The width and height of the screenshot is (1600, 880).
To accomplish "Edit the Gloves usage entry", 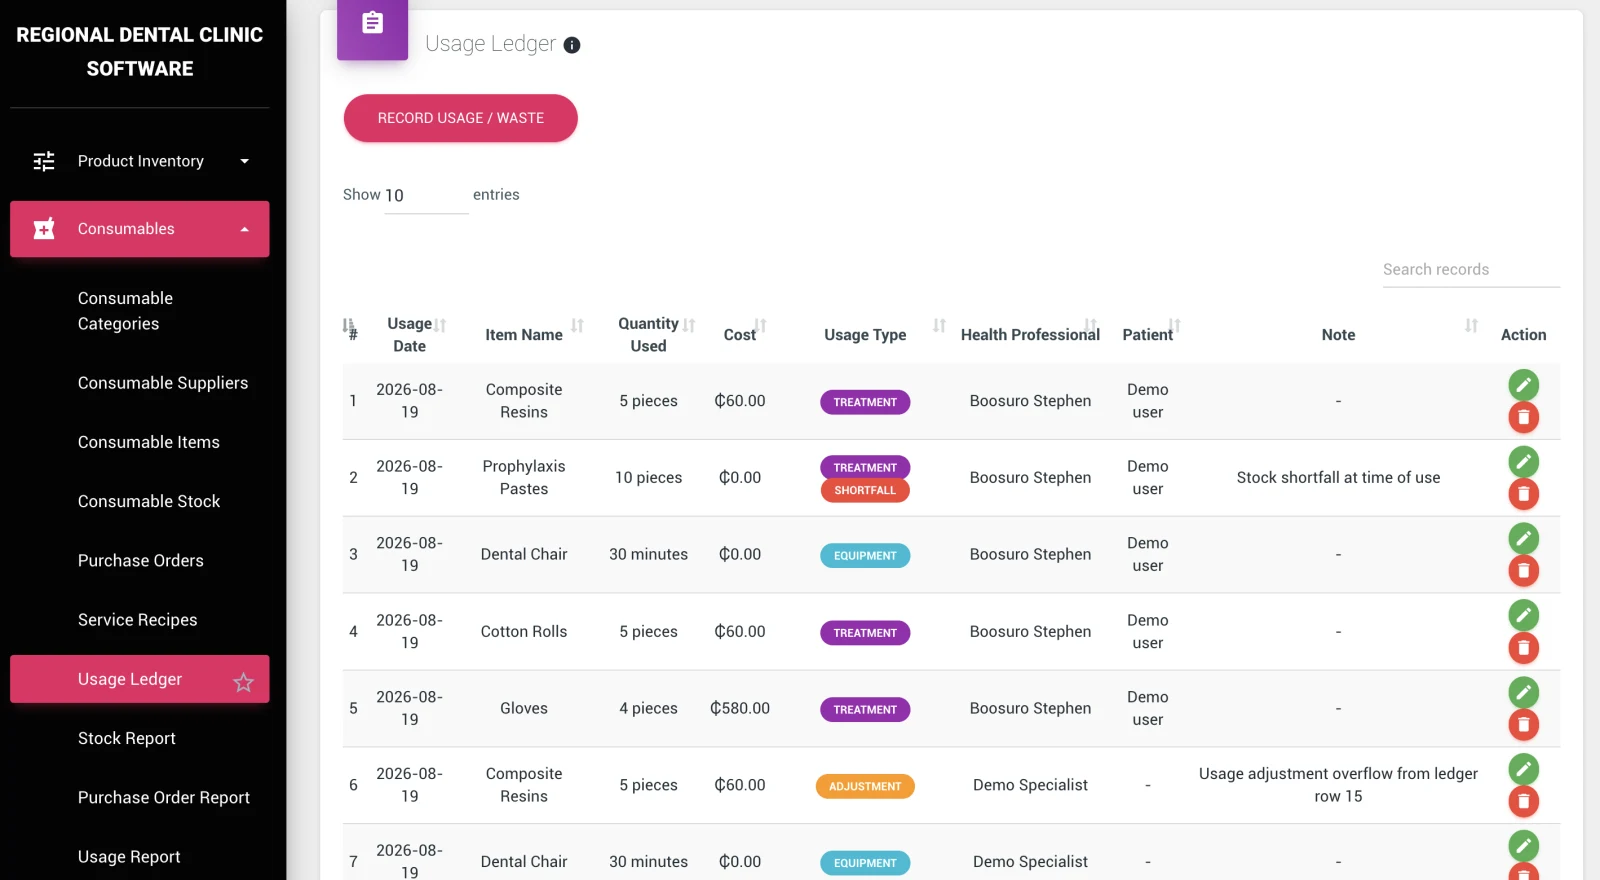I will (x=1523, y=692).
